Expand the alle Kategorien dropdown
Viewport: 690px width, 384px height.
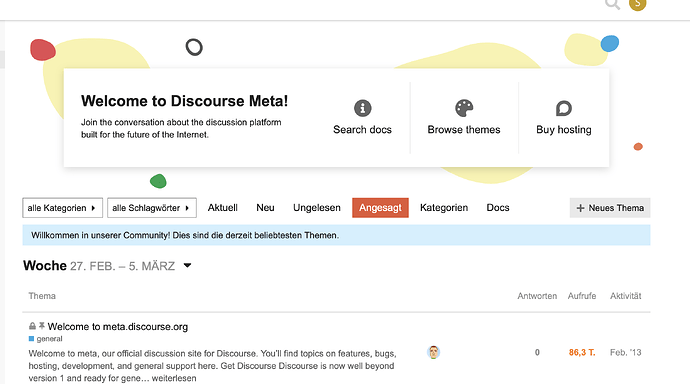[x=62, y=208]
